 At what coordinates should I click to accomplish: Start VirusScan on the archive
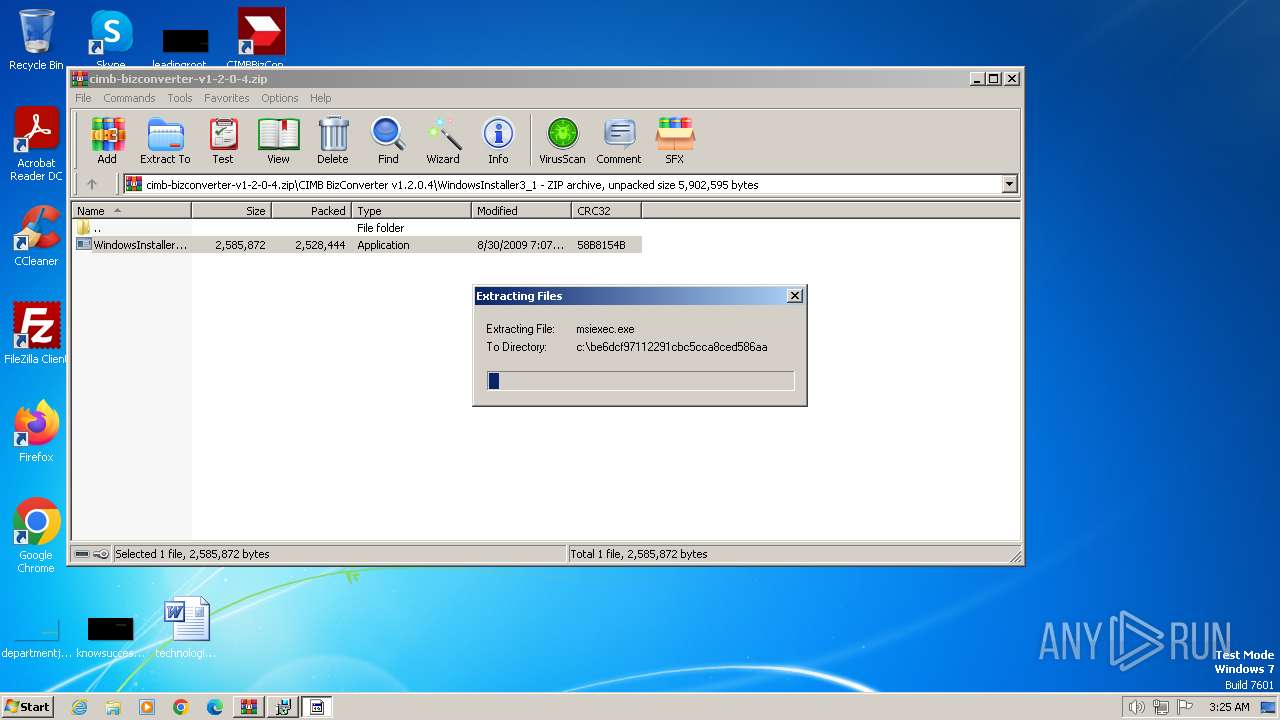[562, 141]
